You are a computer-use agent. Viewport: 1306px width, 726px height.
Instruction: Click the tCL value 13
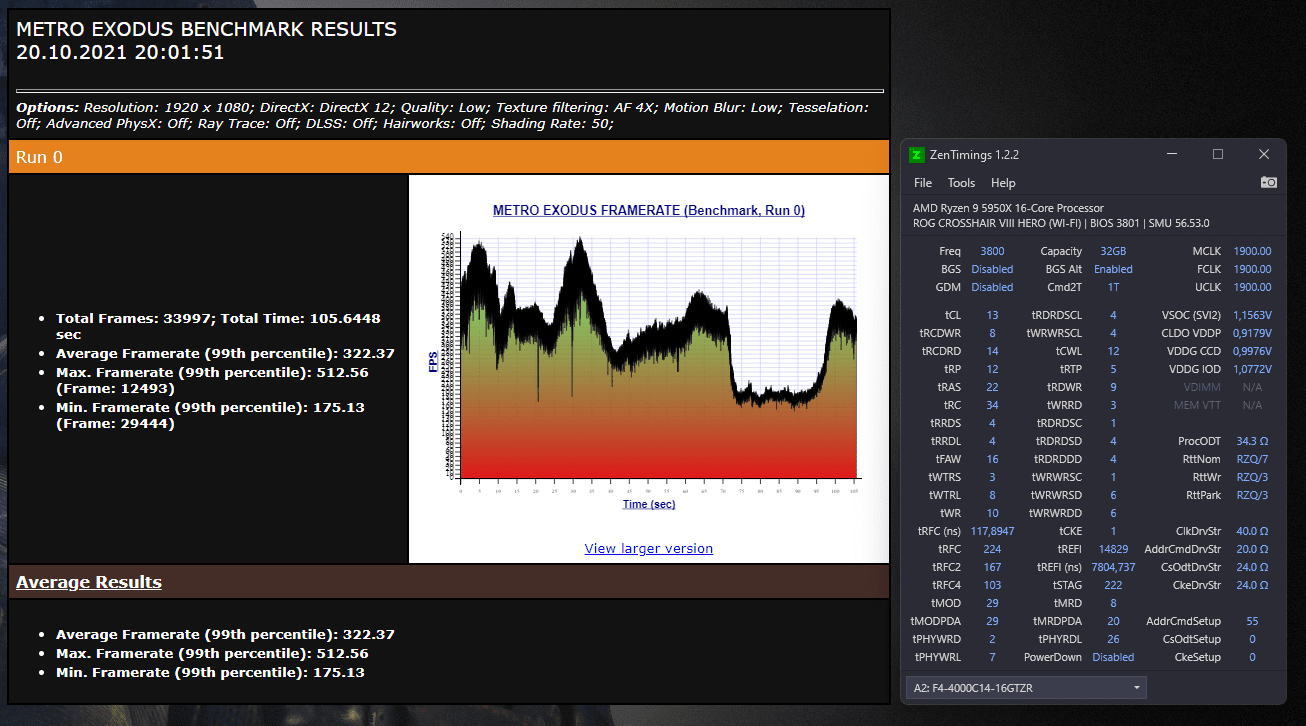(x=992, y=315)
